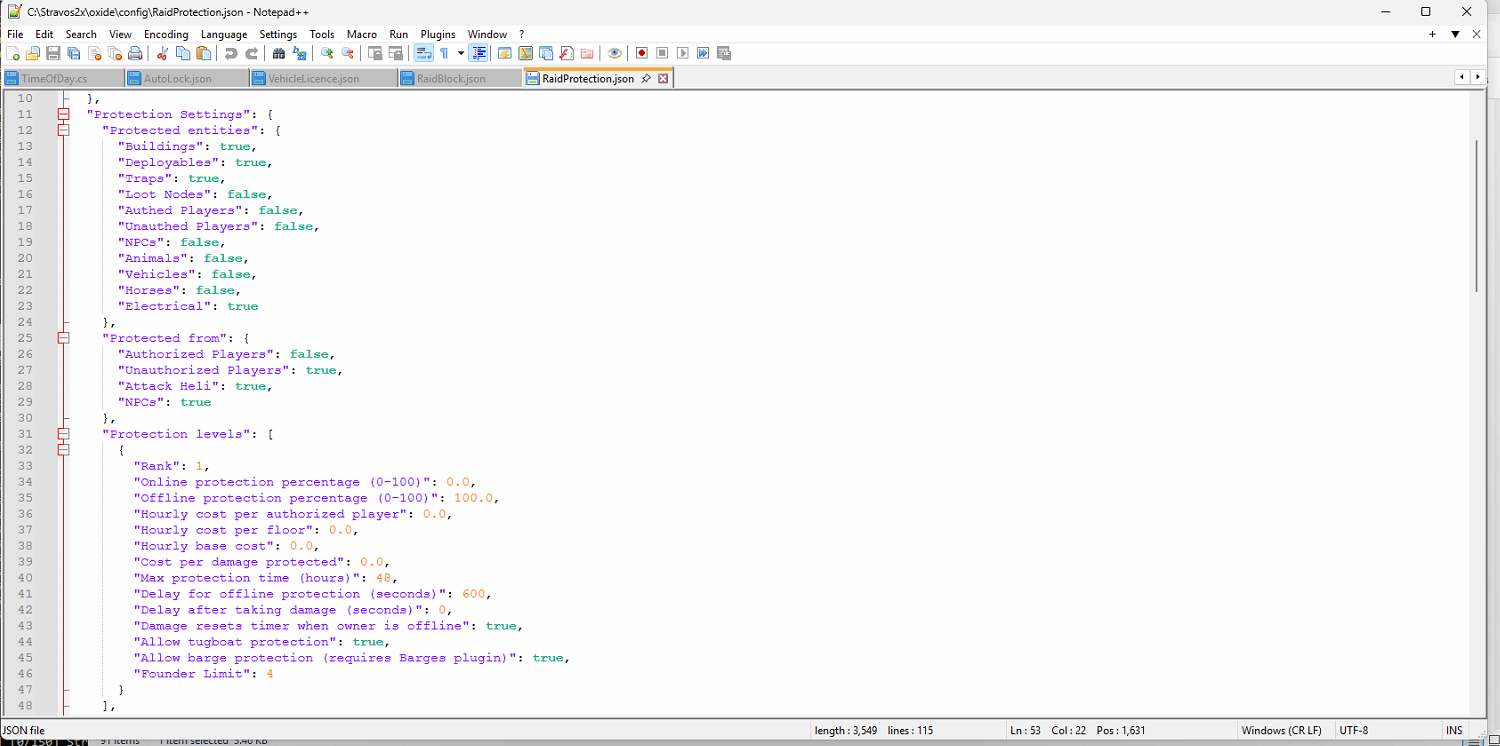Click the Cut scissors icon

(x=163, y=53)
